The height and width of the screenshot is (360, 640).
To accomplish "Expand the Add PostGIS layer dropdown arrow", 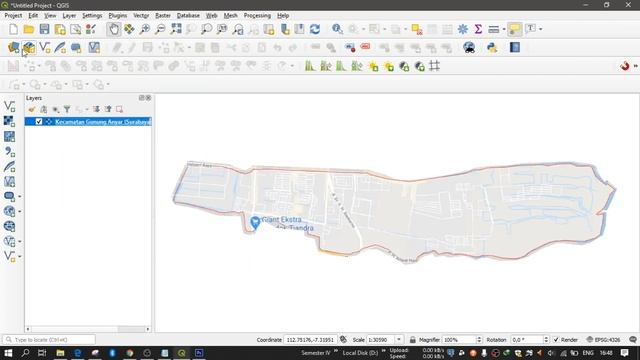I will coord(20,196).
